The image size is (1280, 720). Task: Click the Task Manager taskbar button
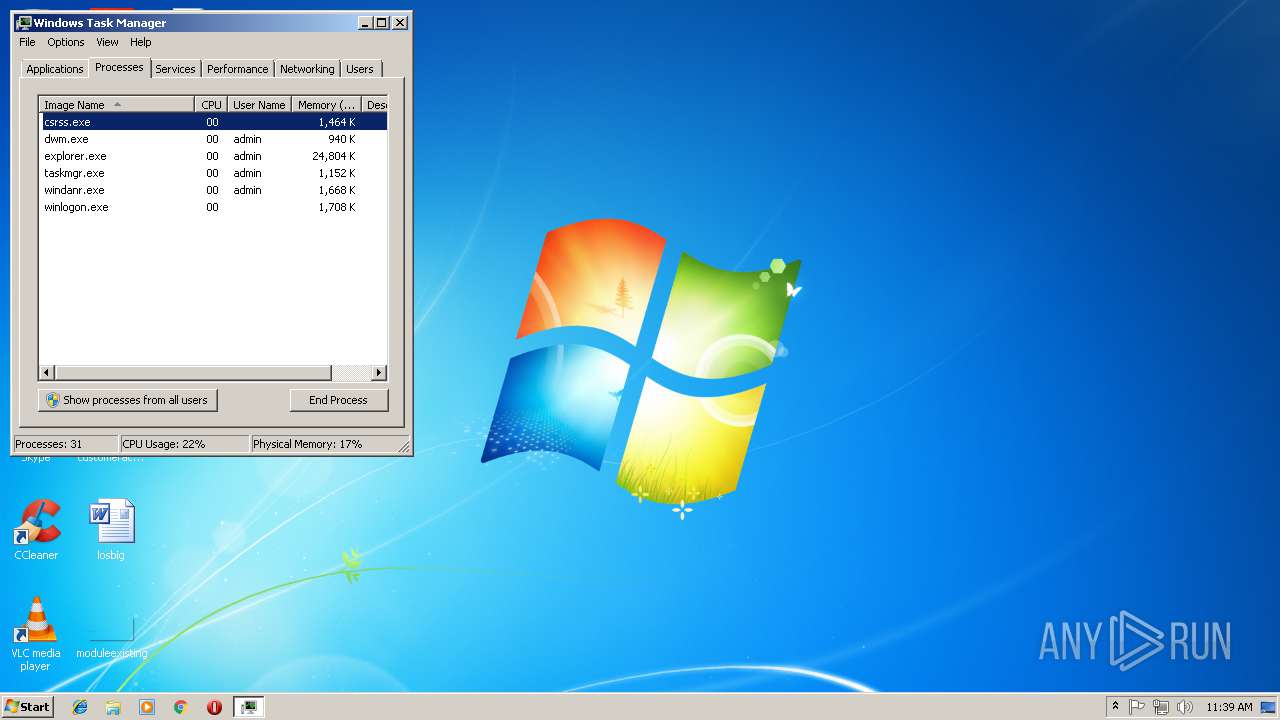click(x=249, y=707)
